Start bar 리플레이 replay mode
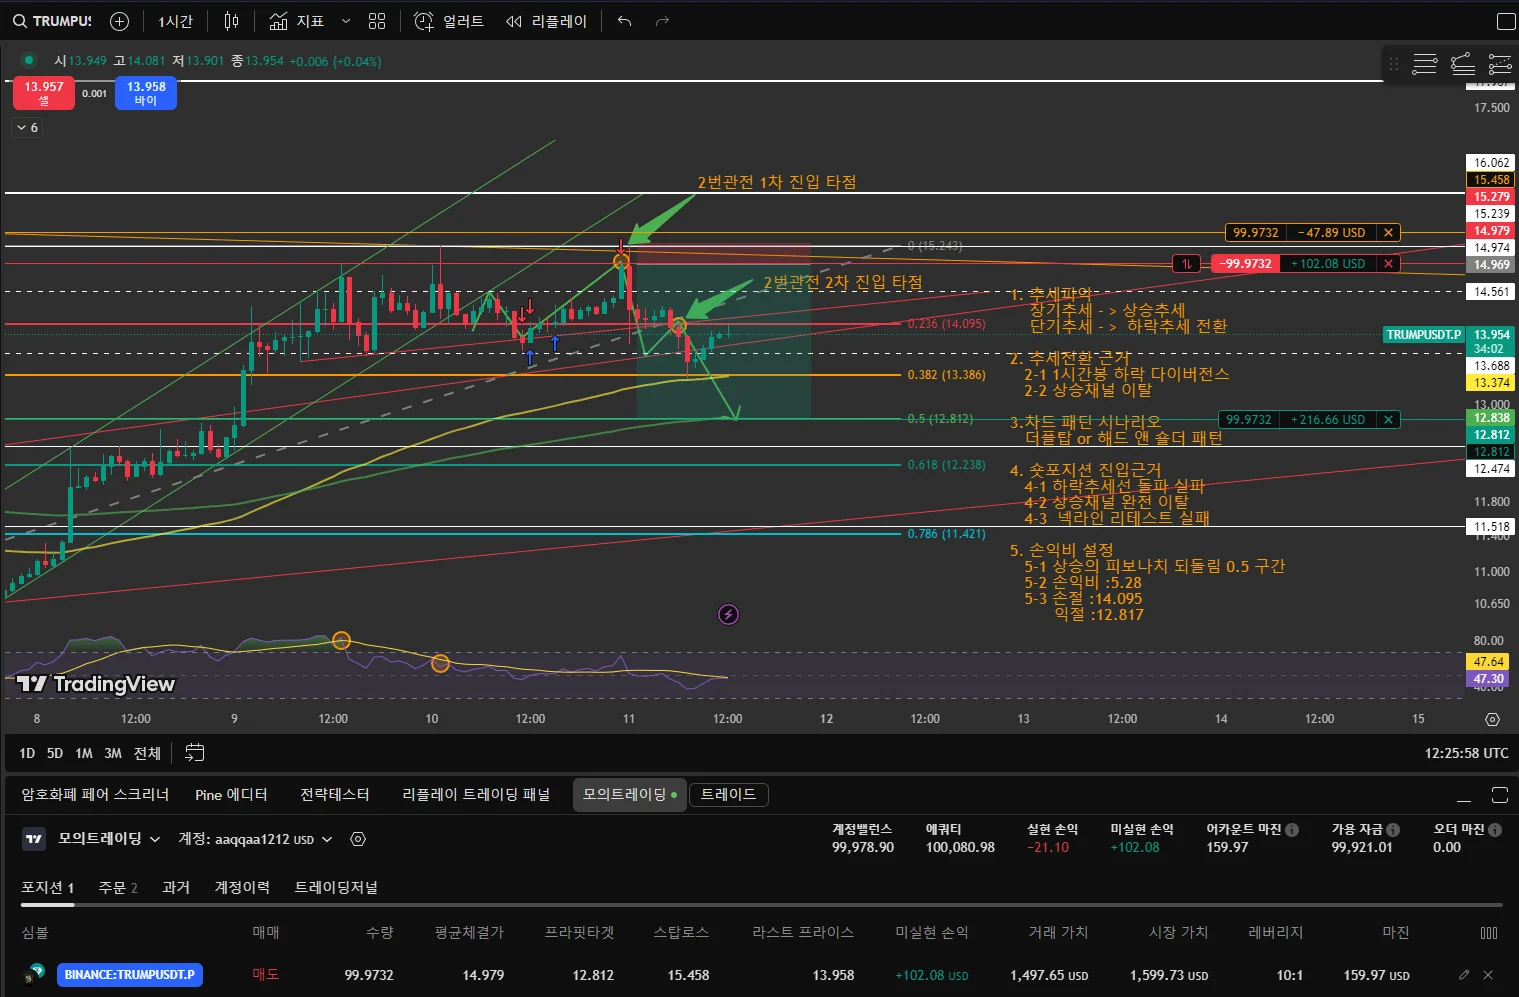This screenshot has width=1519, height=997. 546,21
